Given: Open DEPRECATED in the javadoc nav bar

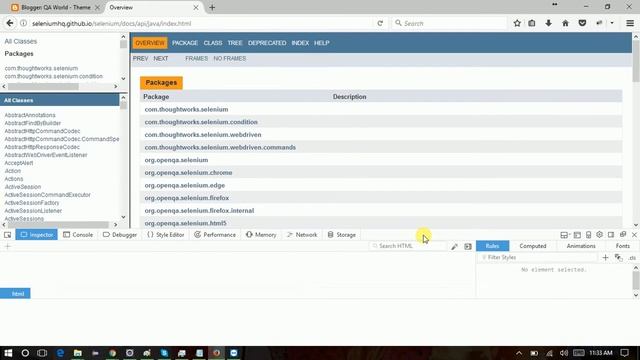Looking at the screenshot, I should [x=267, y=43].
